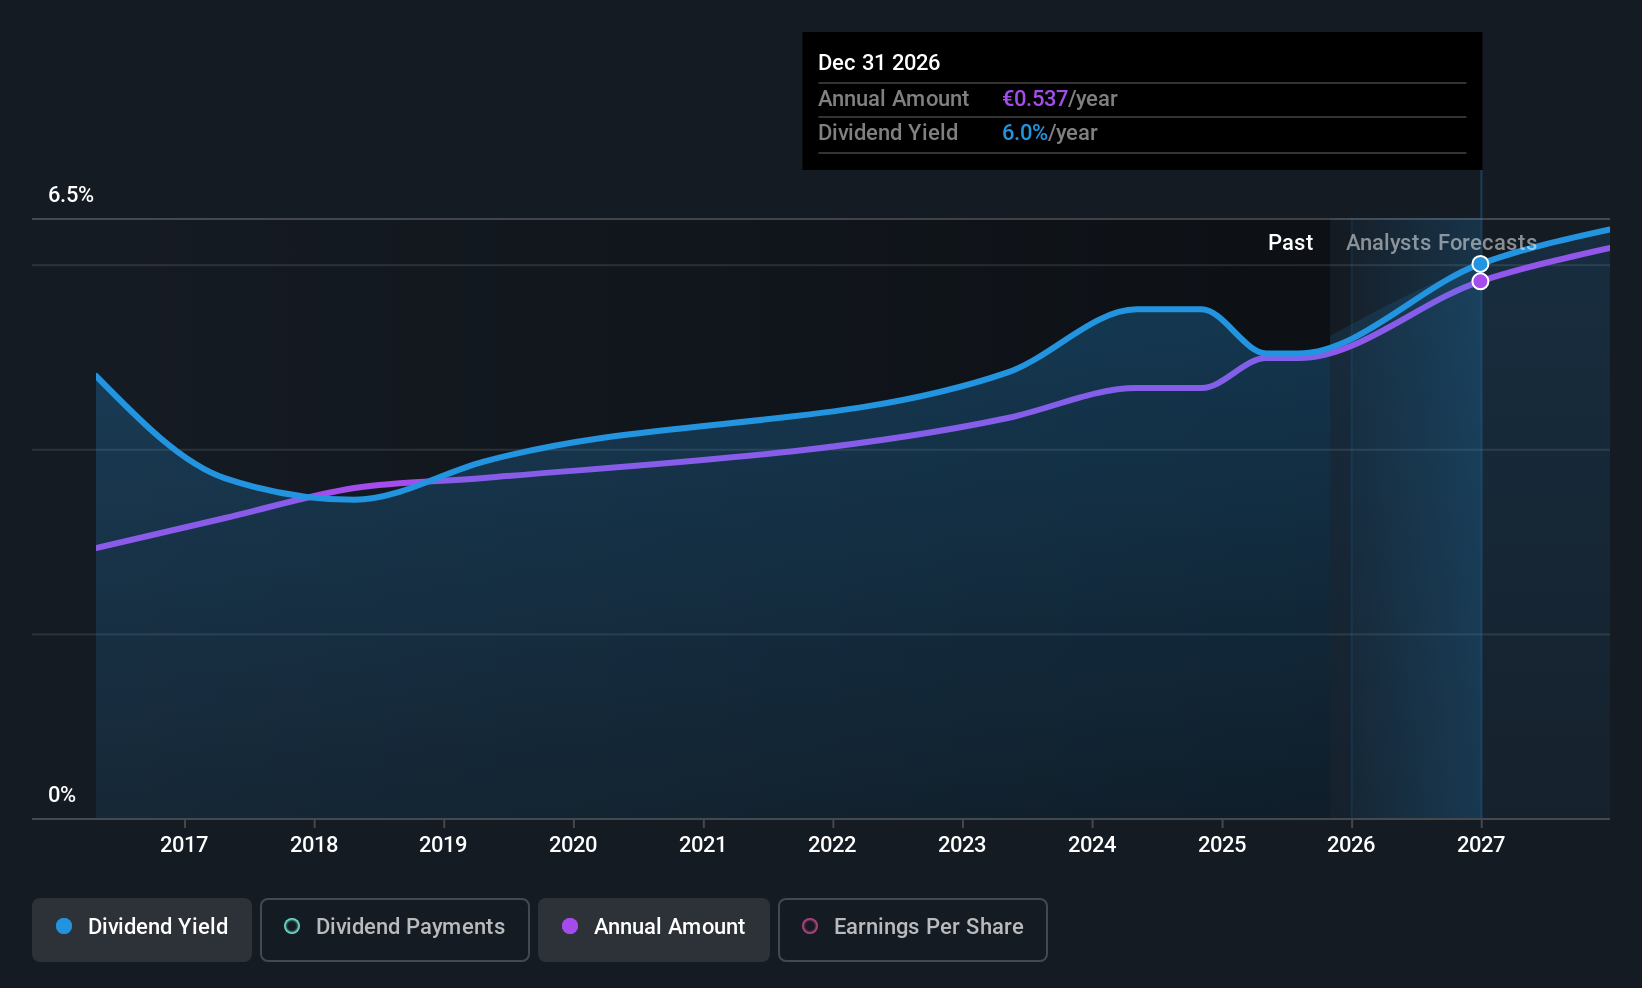Click the blue Dividend Yield data point marker

click(1480, 264)
